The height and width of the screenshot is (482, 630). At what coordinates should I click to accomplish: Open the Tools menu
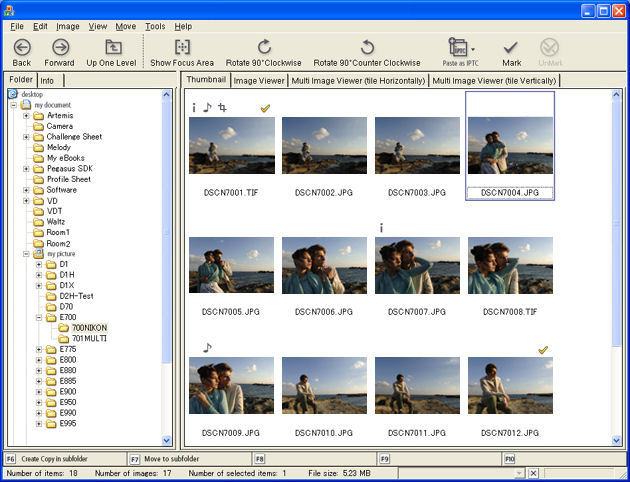[155, 25]
